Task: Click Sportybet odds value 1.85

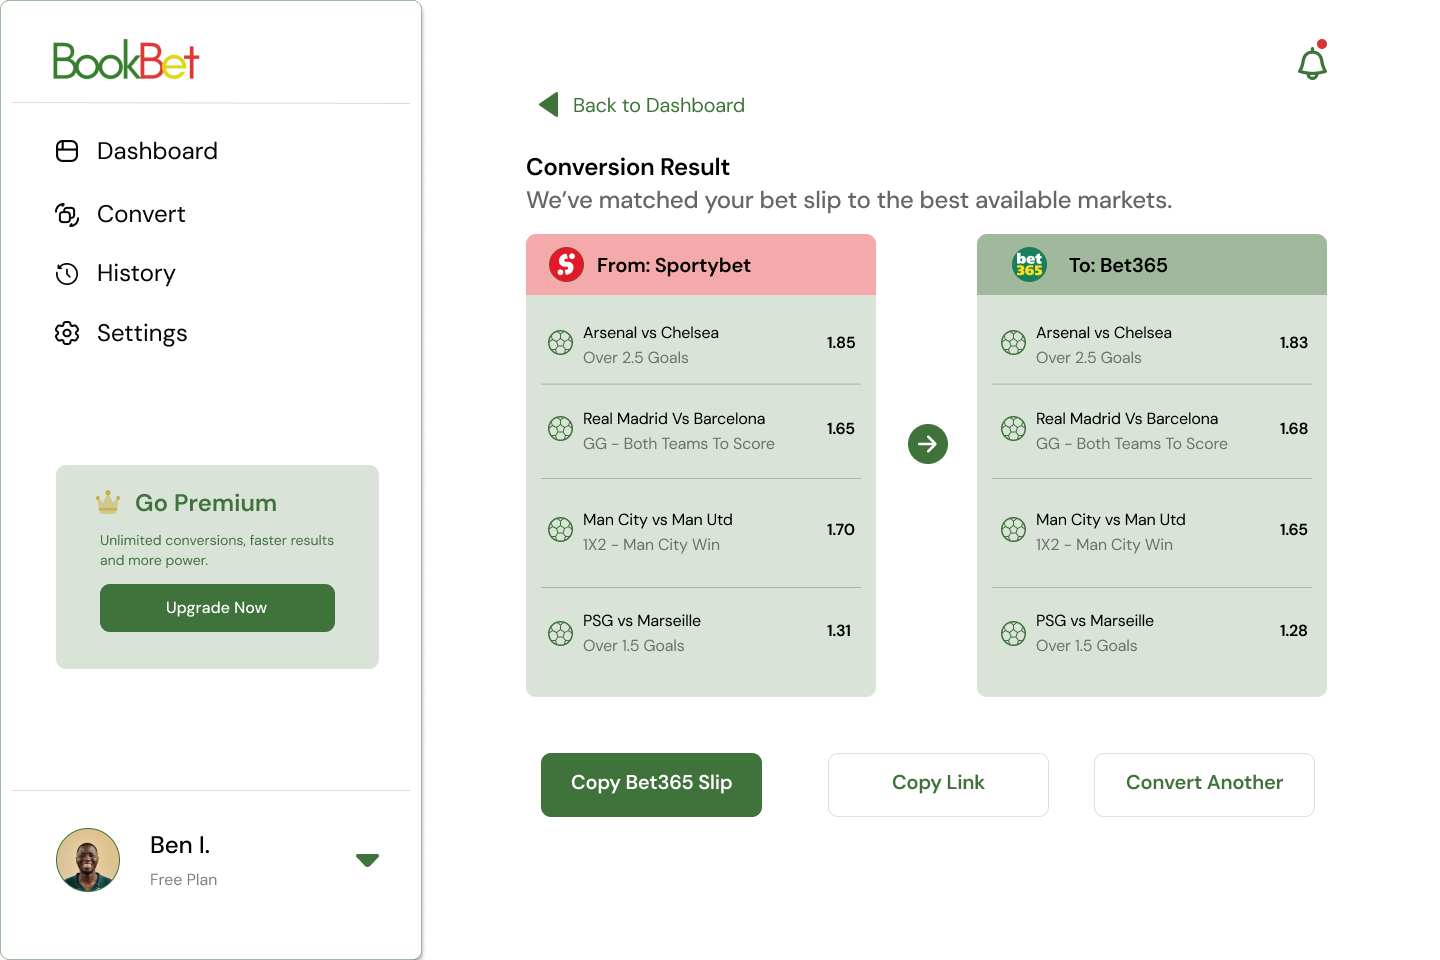Action: [841, 343]
